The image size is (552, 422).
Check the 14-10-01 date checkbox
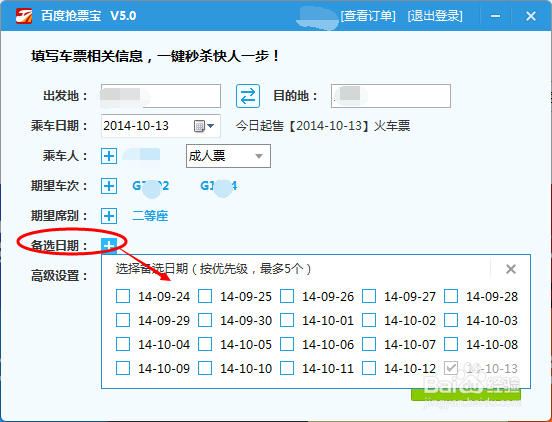287,320
